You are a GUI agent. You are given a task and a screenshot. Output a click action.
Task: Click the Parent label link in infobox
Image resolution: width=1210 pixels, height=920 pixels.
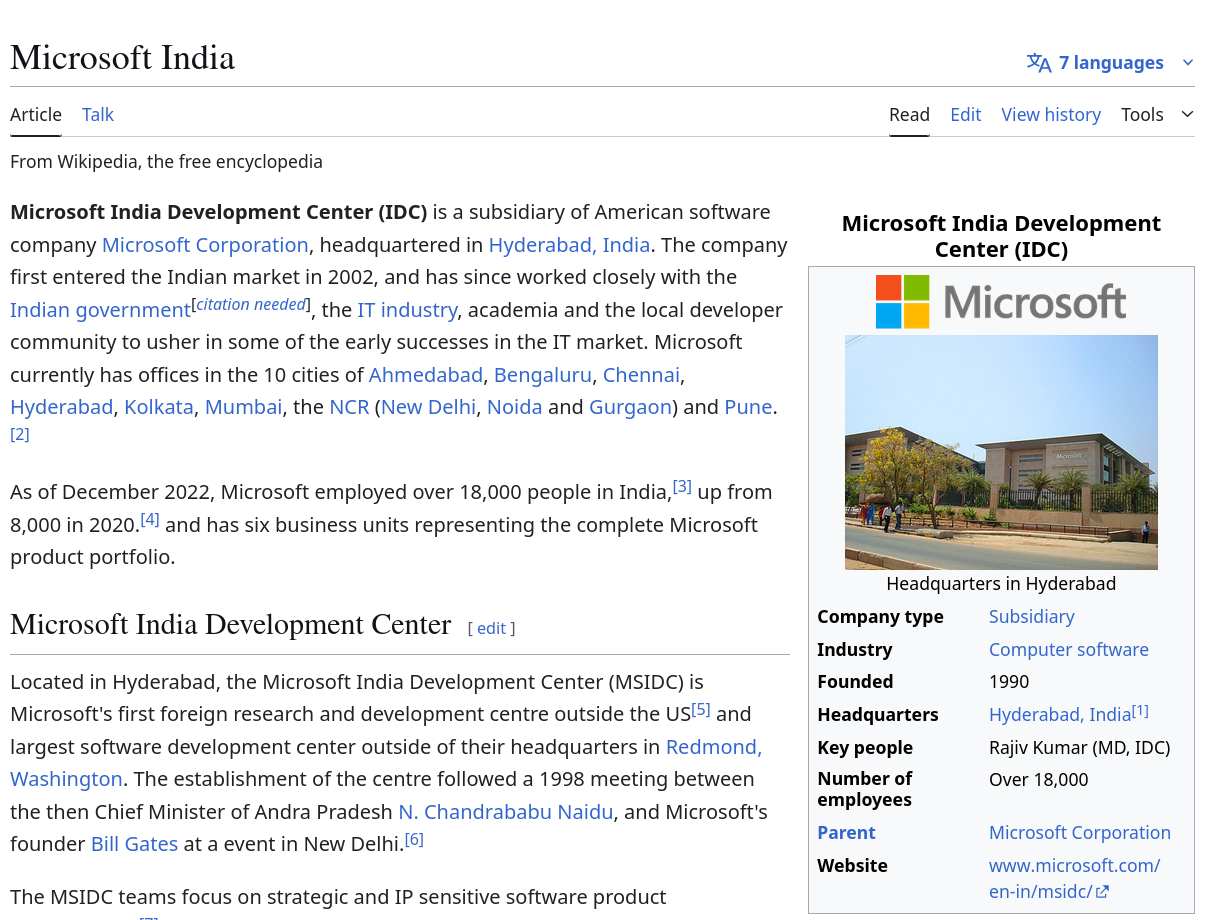[x=846, y=833]
